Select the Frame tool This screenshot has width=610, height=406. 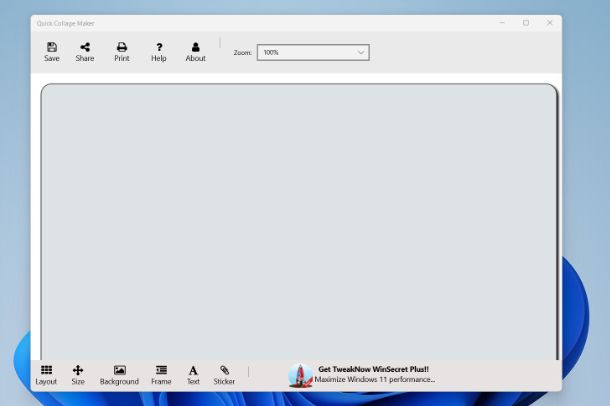tap(161, 375)
